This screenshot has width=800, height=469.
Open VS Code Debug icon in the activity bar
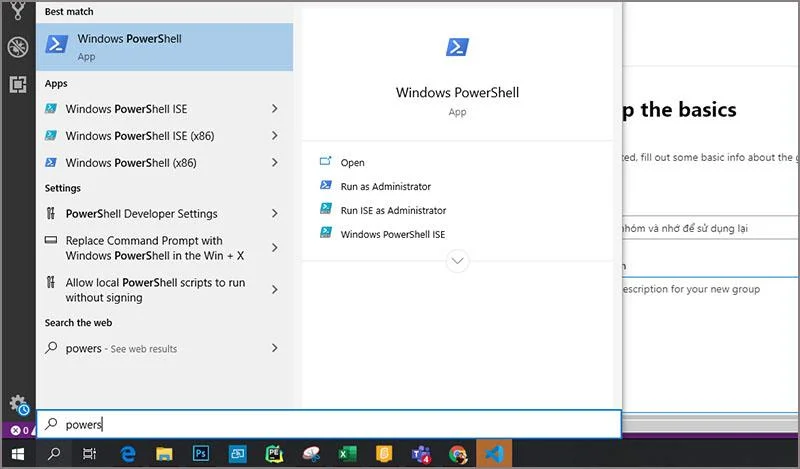click(18, 47)
